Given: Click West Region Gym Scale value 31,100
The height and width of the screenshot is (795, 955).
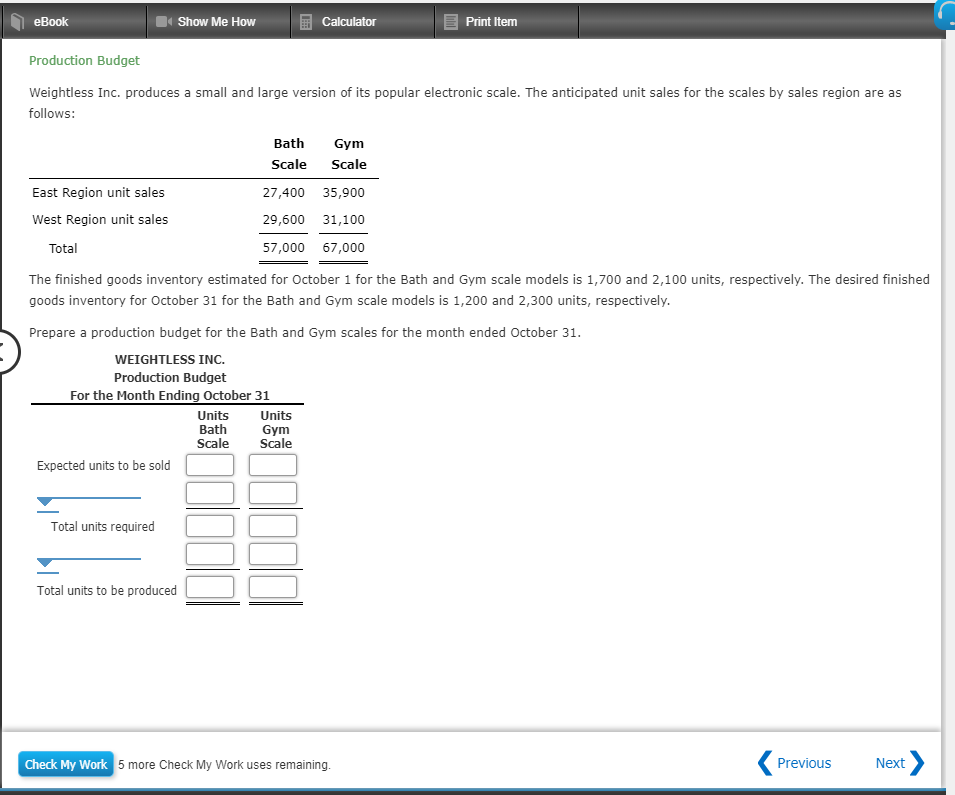Looking at the screenshot, I should (x=344, y=219).
